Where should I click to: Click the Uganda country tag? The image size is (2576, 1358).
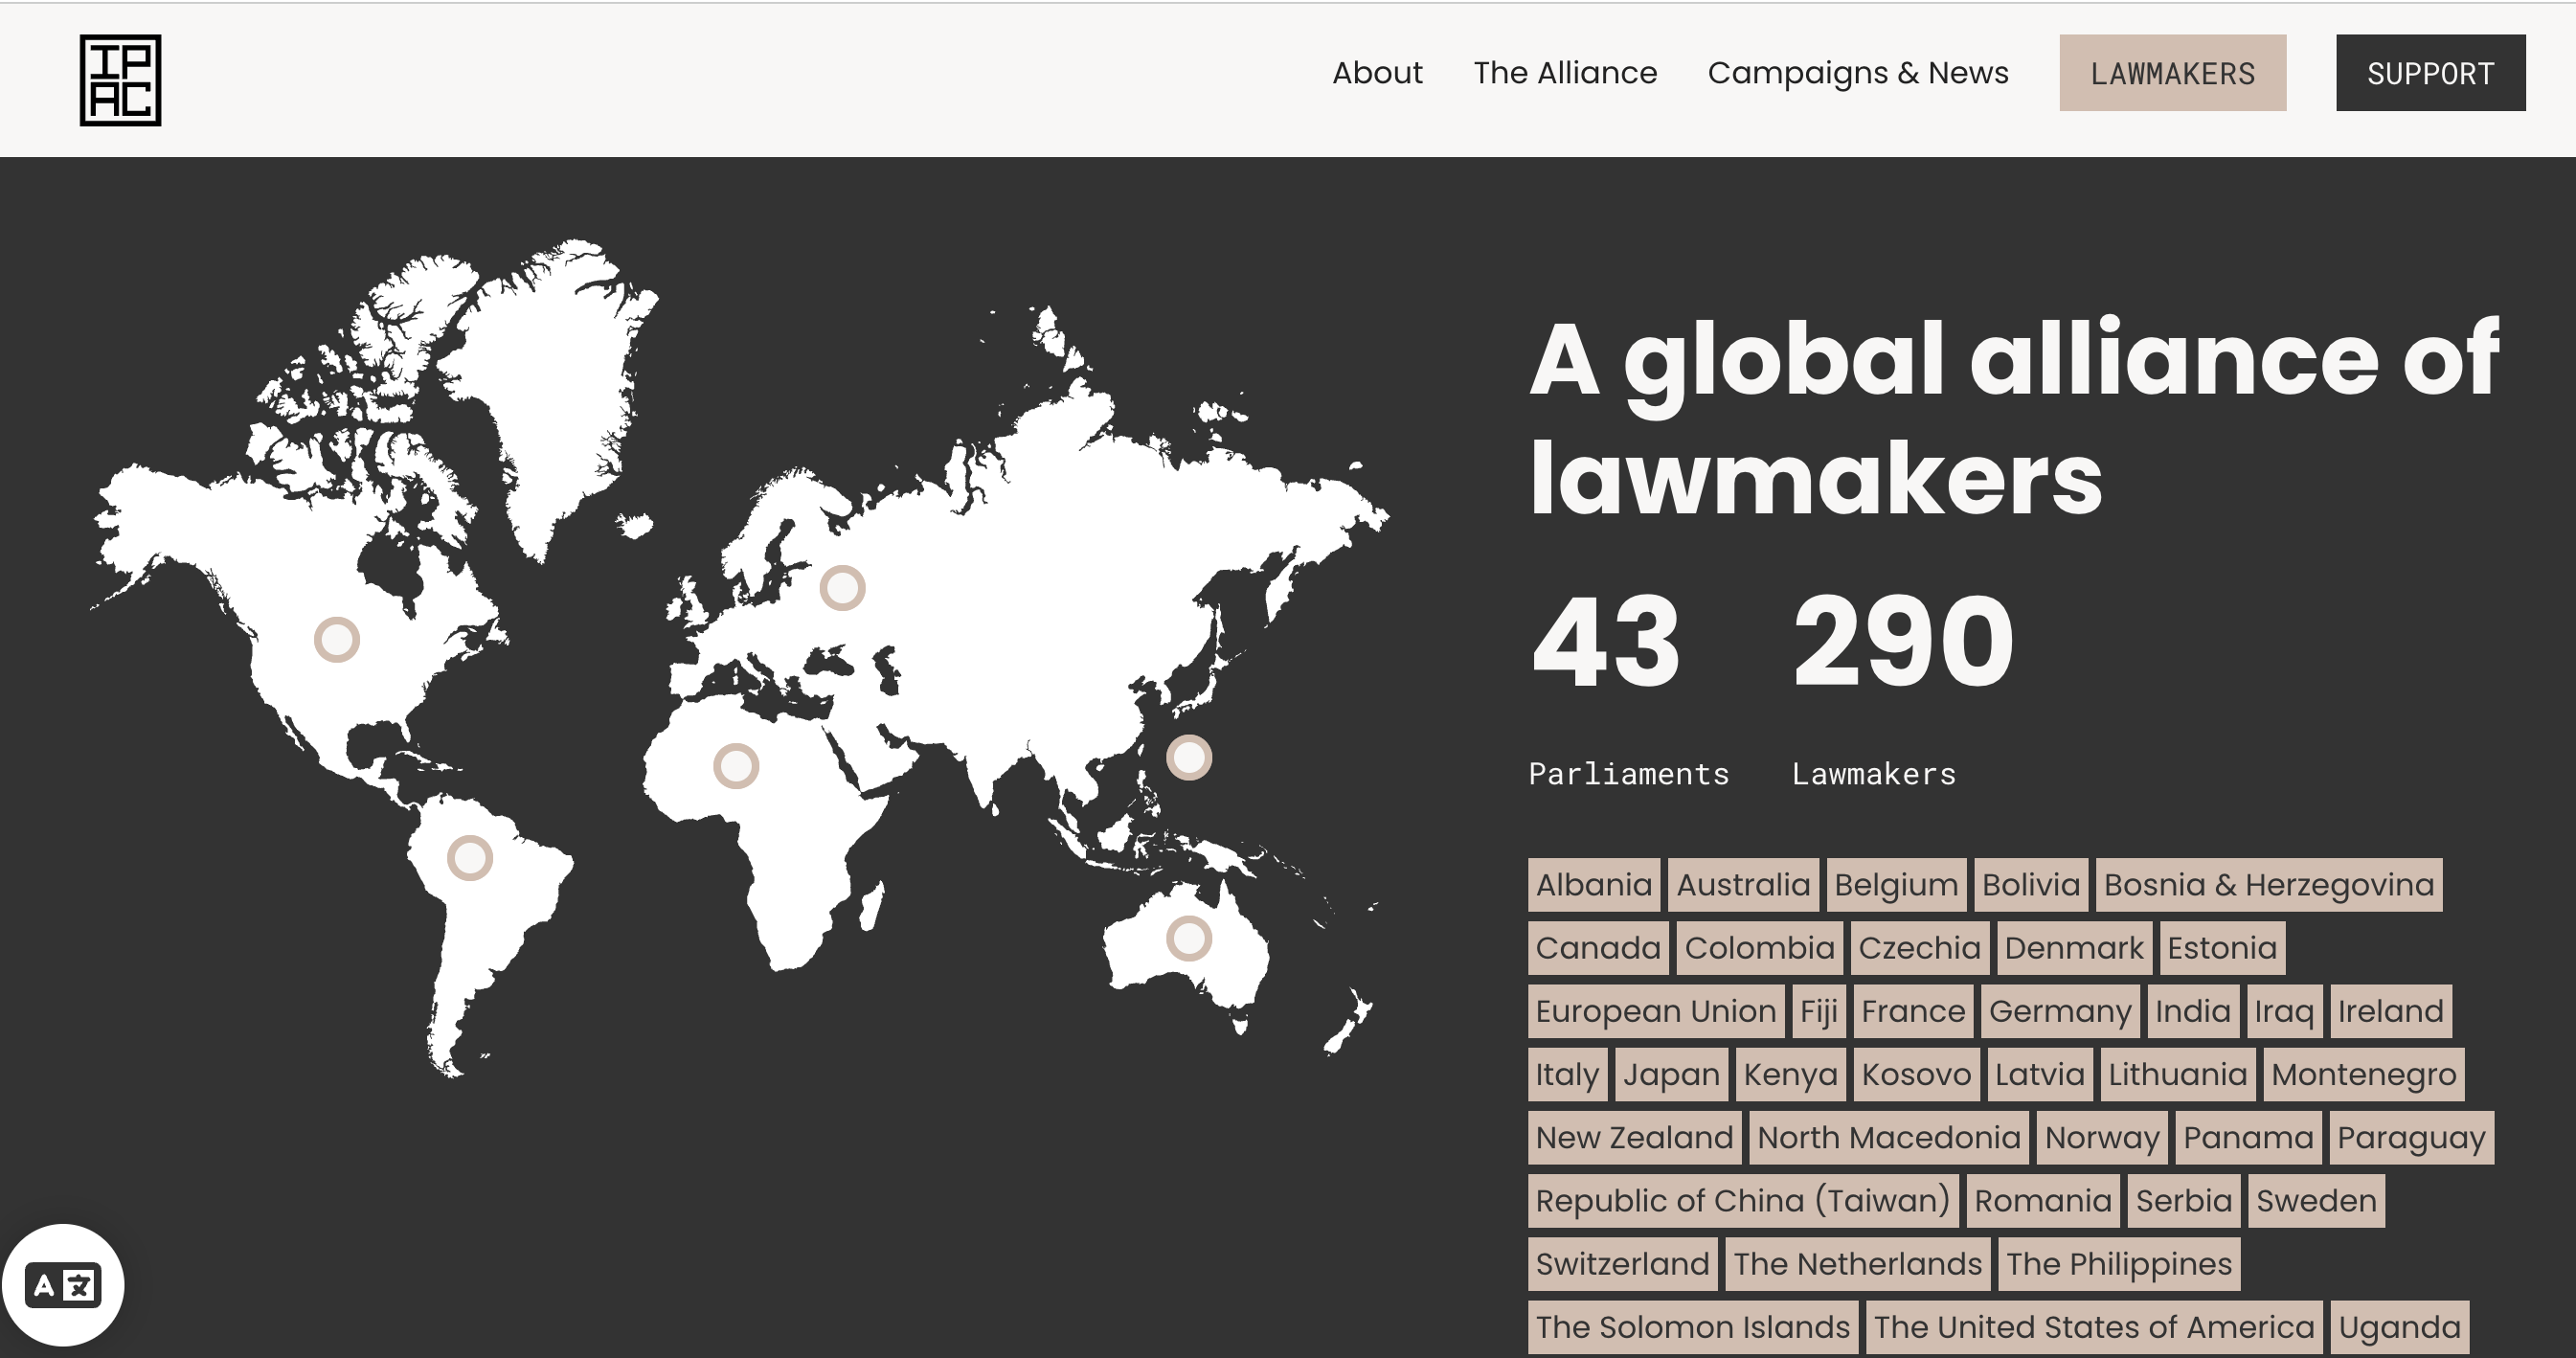2398,1326
